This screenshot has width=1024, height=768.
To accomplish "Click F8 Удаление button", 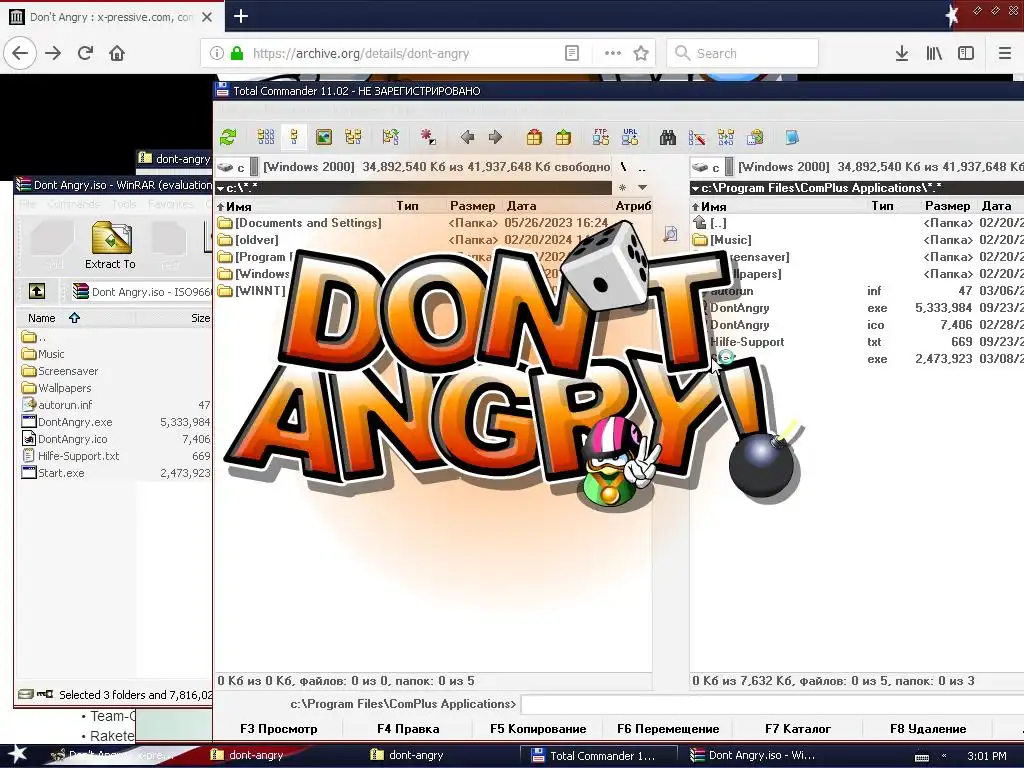I will [928, 729].
